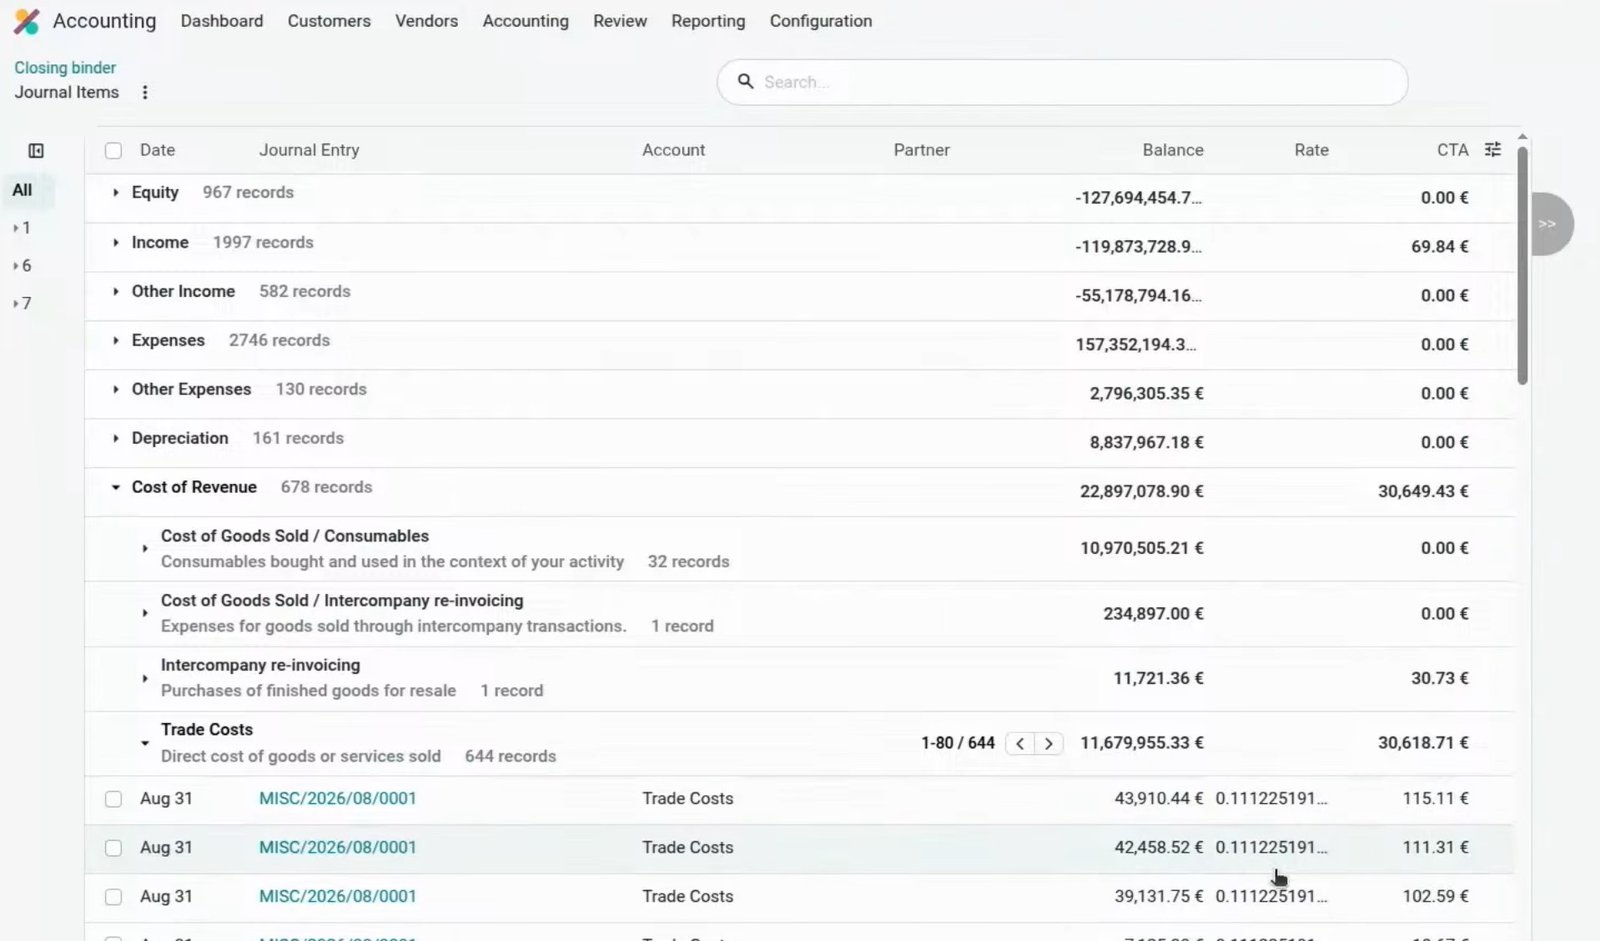This screenshot has width=1600, height=941.
Task: Open the Vendors menu
Action: tap(426, 21)
